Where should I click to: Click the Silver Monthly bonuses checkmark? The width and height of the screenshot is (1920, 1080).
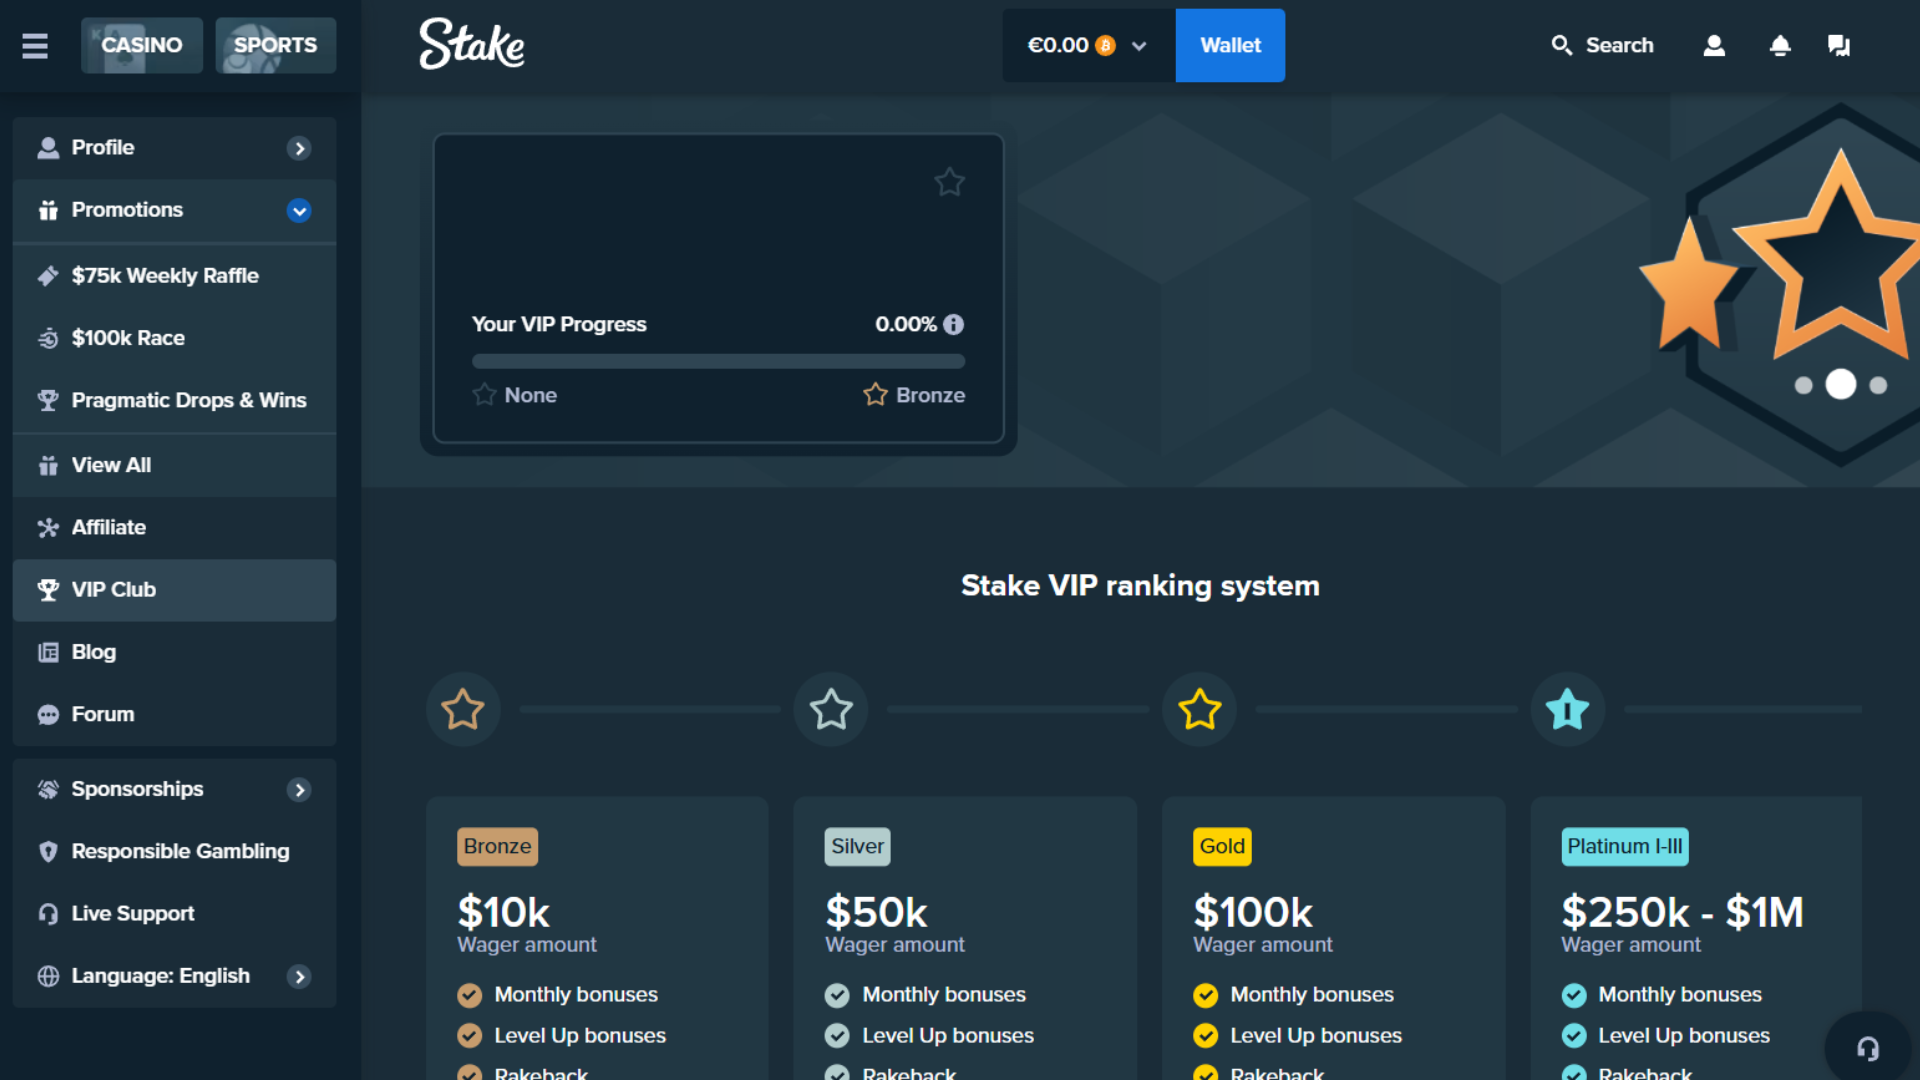tap(837, 995)
